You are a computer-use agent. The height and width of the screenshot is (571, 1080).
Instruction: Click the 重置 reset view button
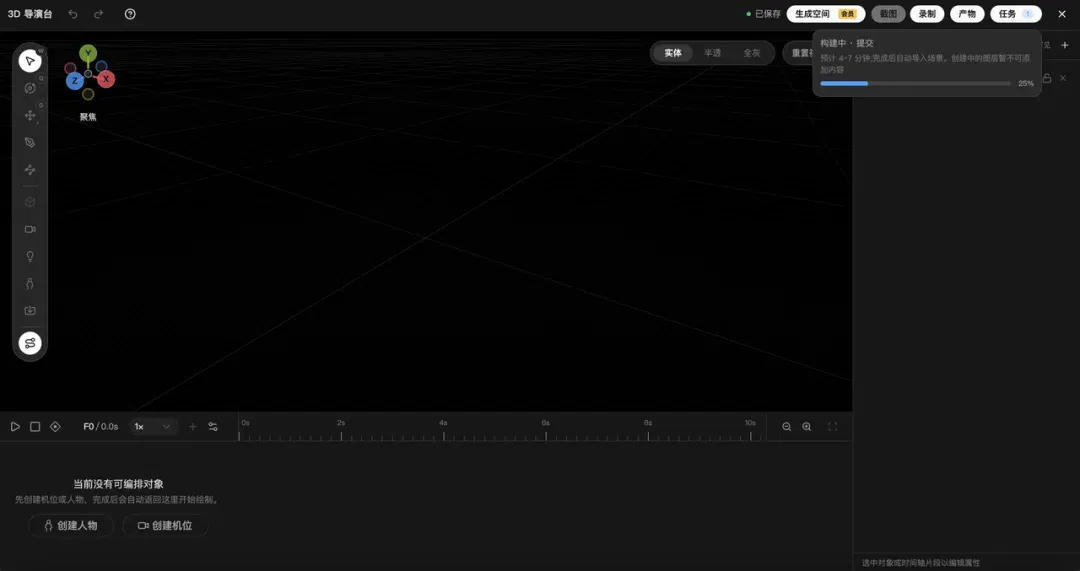(799, 53)
